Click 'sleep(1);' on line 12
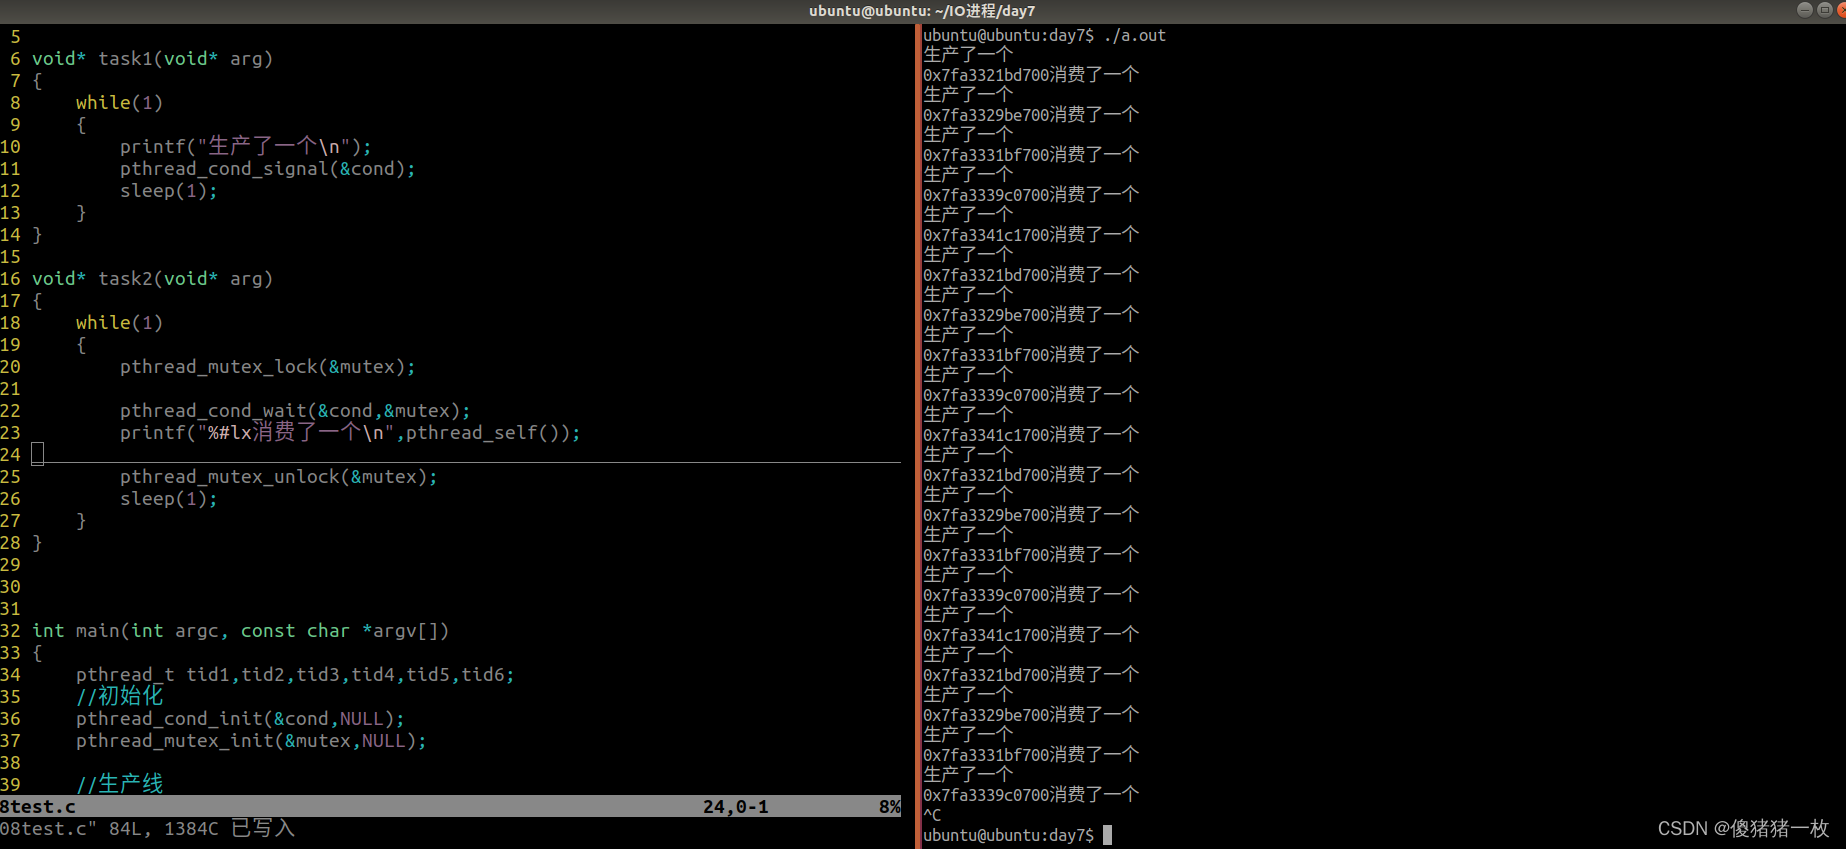This screenshot has height=849, width=1846. coord(169,191)
